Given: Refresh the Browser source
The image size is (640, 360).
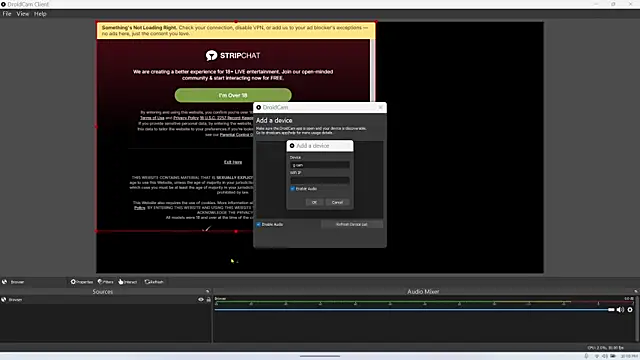Looking at the screenshot, I should click(154, 282).
